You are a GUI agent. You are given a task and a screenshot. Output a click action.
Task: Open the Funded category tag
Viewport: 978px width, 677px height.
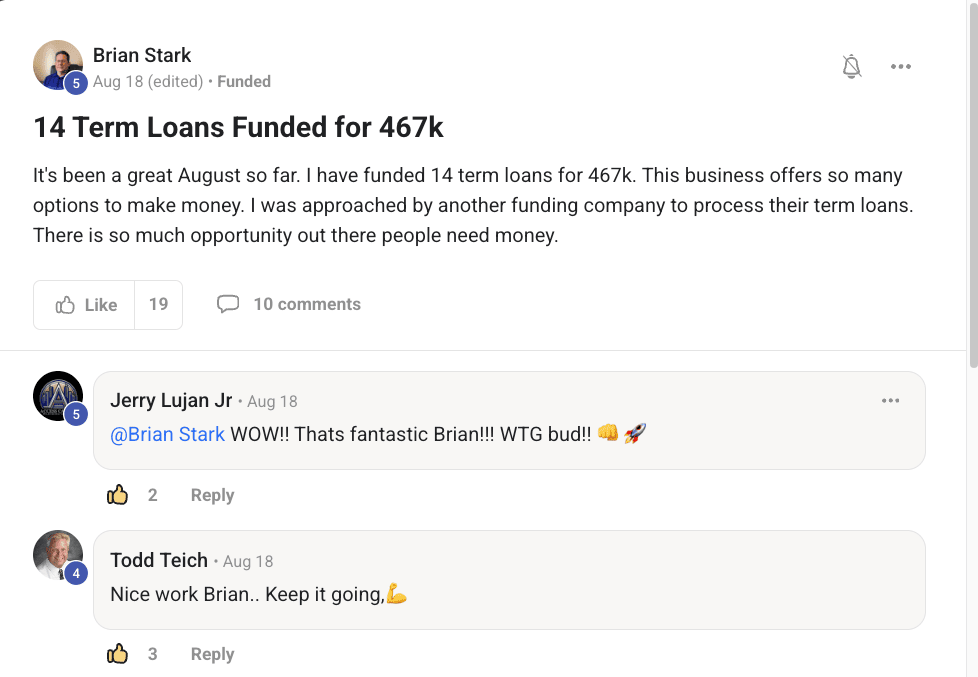pyautogui.click(x=244, y=82)
